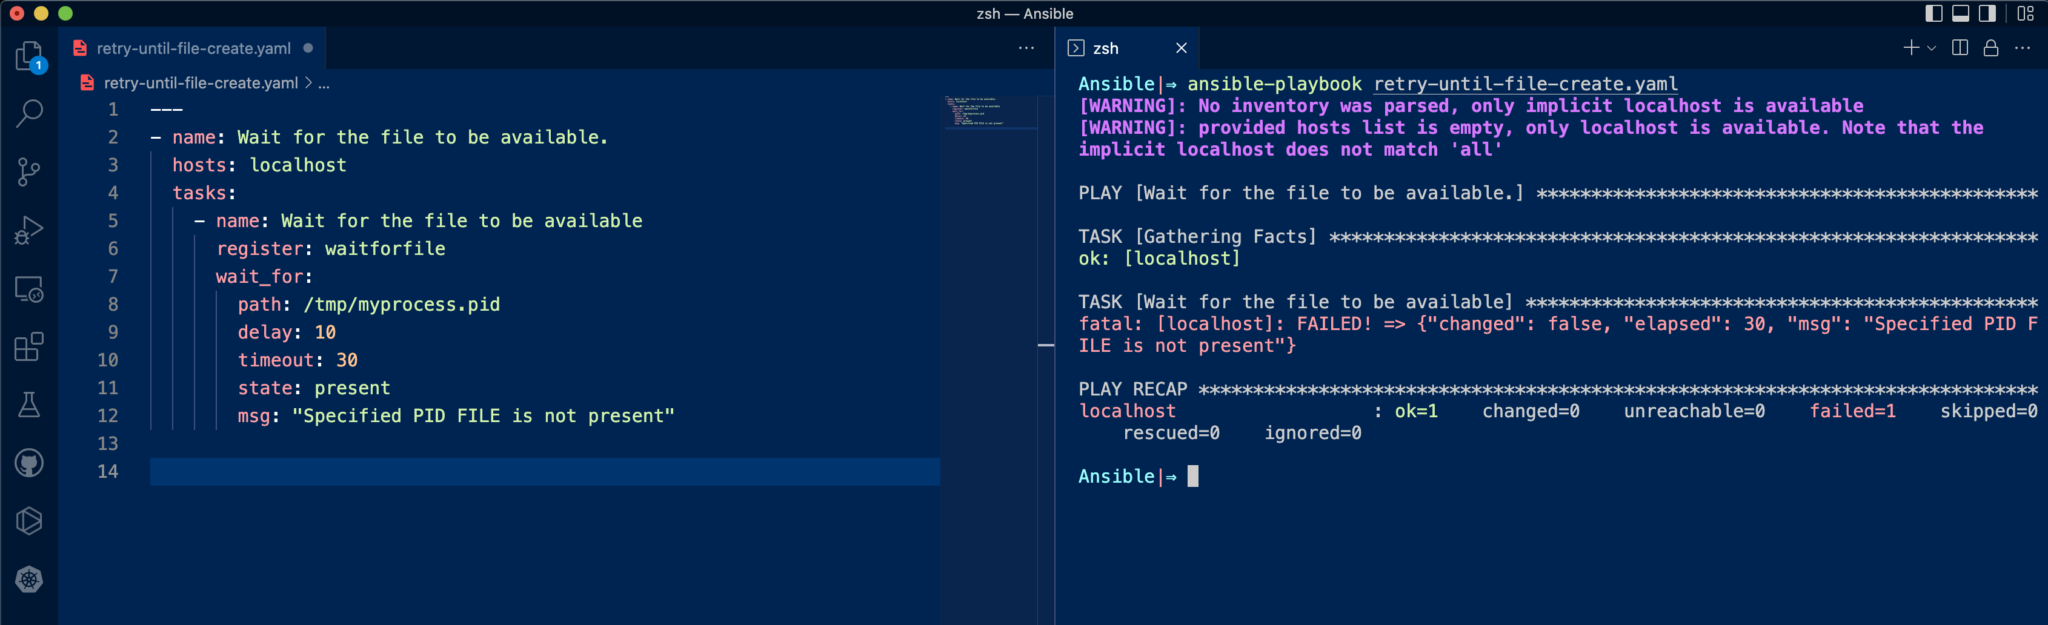Viewport: 2048px width, 625px height.
Task: Open the Source Control view
Action: (29, 172)
